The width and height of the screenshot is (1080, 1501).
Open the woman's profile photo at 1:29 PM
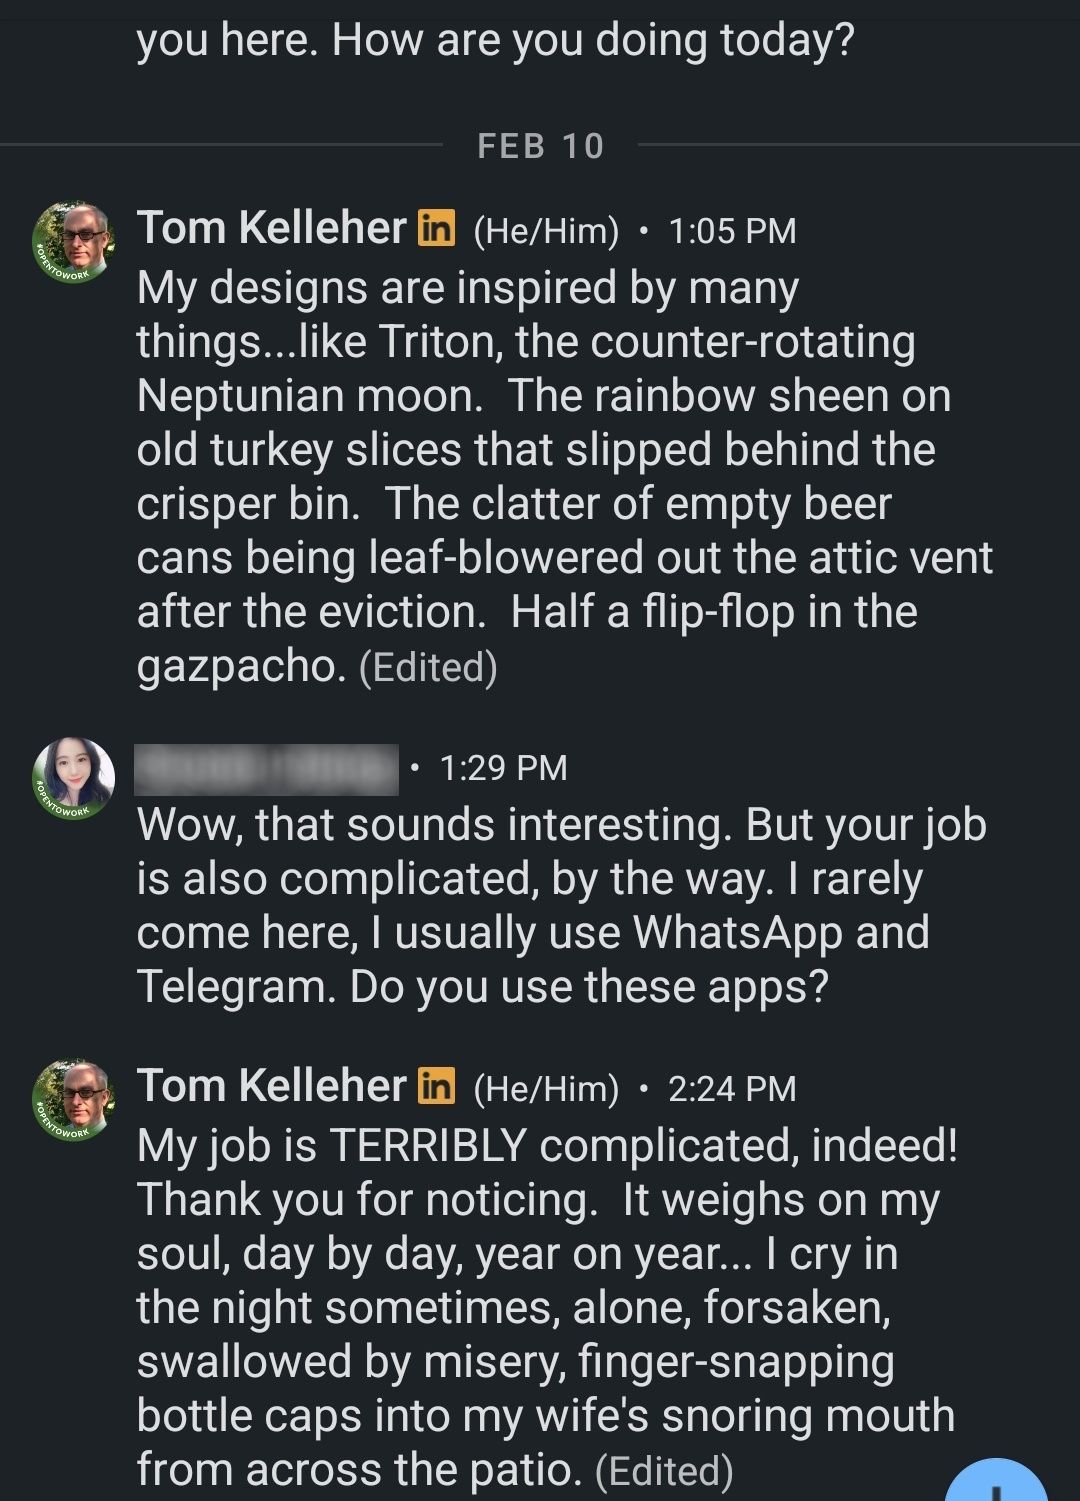pos(74,779)
